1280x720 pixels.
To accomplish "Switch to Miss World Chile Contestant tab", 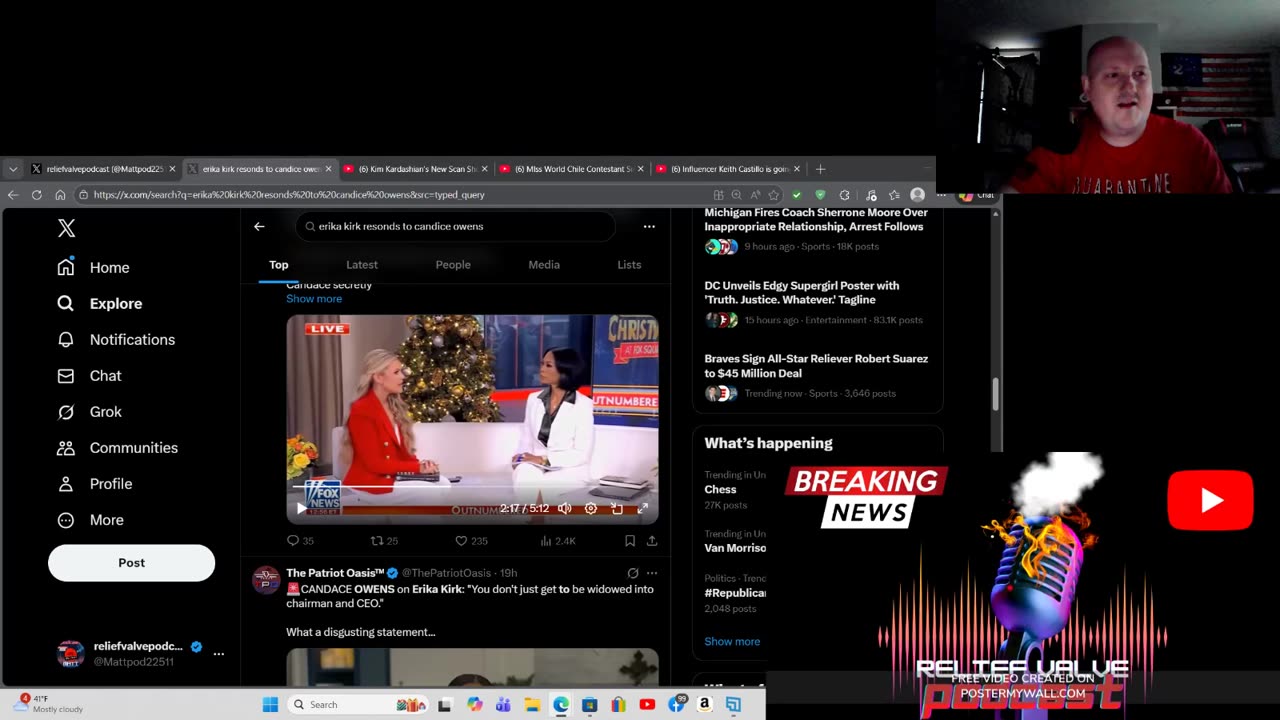I will click(571, 169).
